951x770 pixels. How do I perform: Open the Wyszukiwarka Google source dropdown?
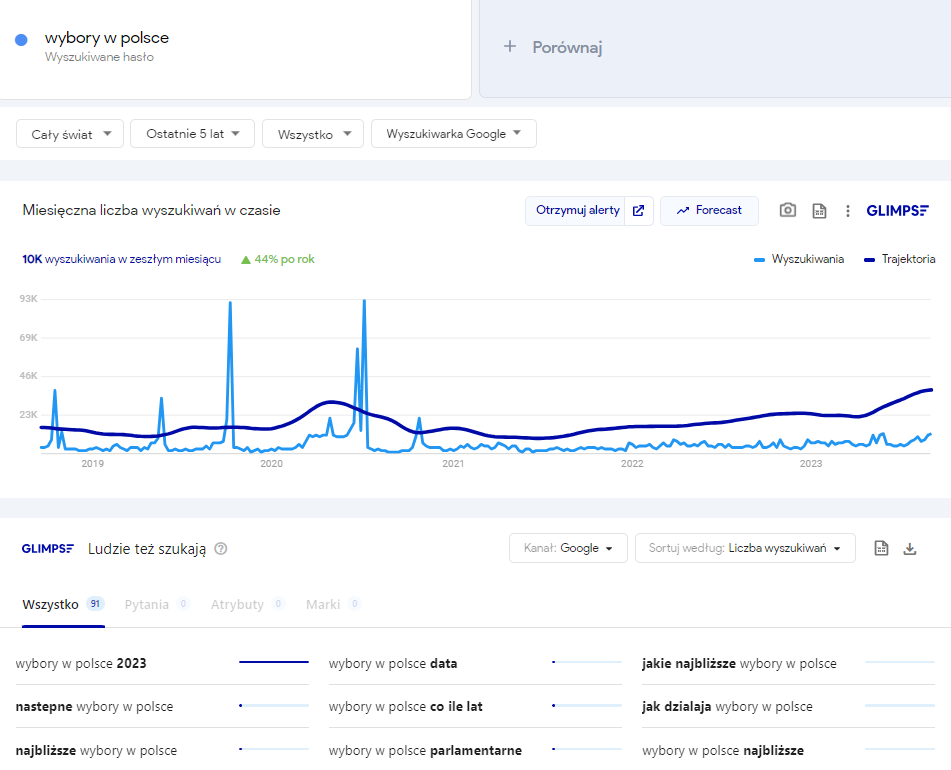pos(454,133)
